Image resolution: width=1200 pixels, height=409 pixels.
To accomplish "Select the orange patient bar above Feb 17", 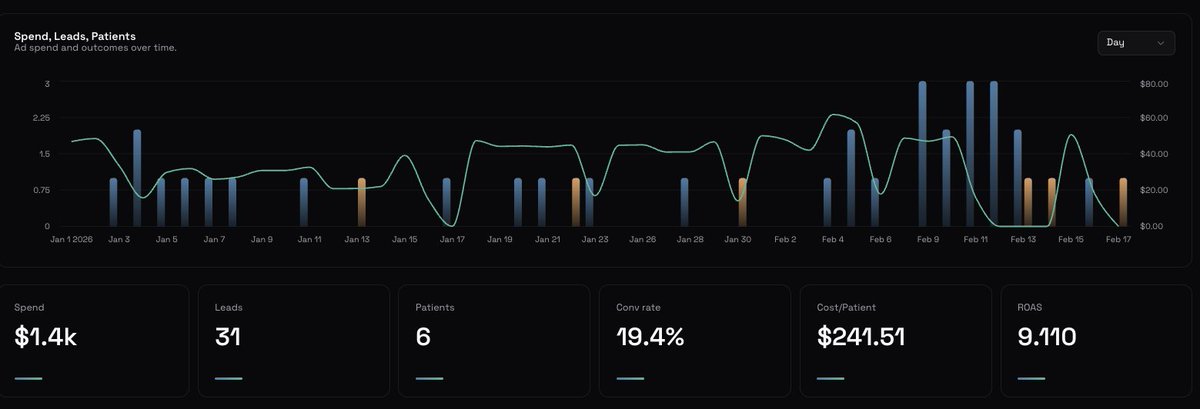I will coord(1123,202).
